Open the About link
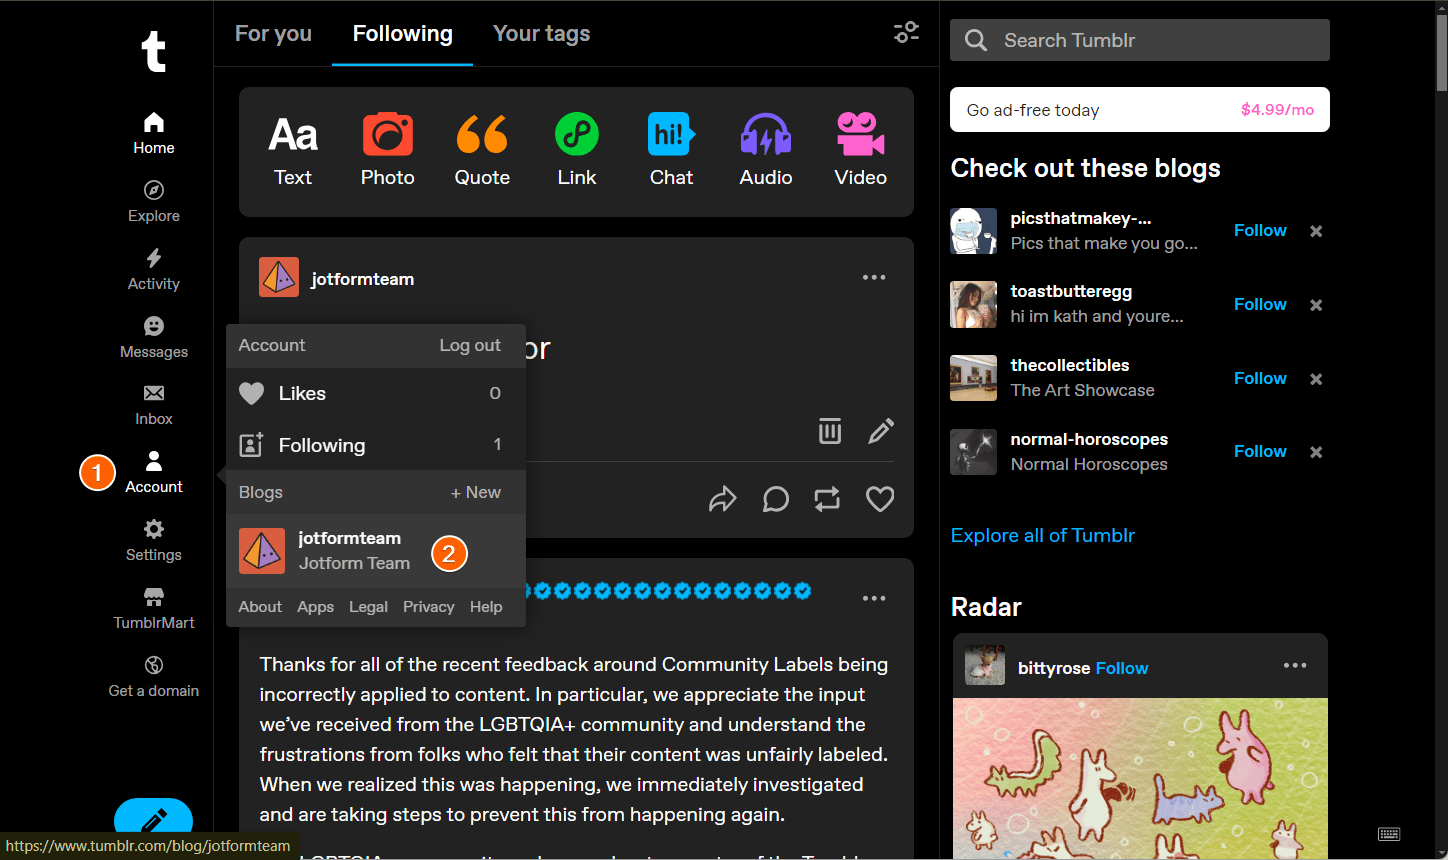Viewport: 1448px width, 860px height. coord(260,607)
